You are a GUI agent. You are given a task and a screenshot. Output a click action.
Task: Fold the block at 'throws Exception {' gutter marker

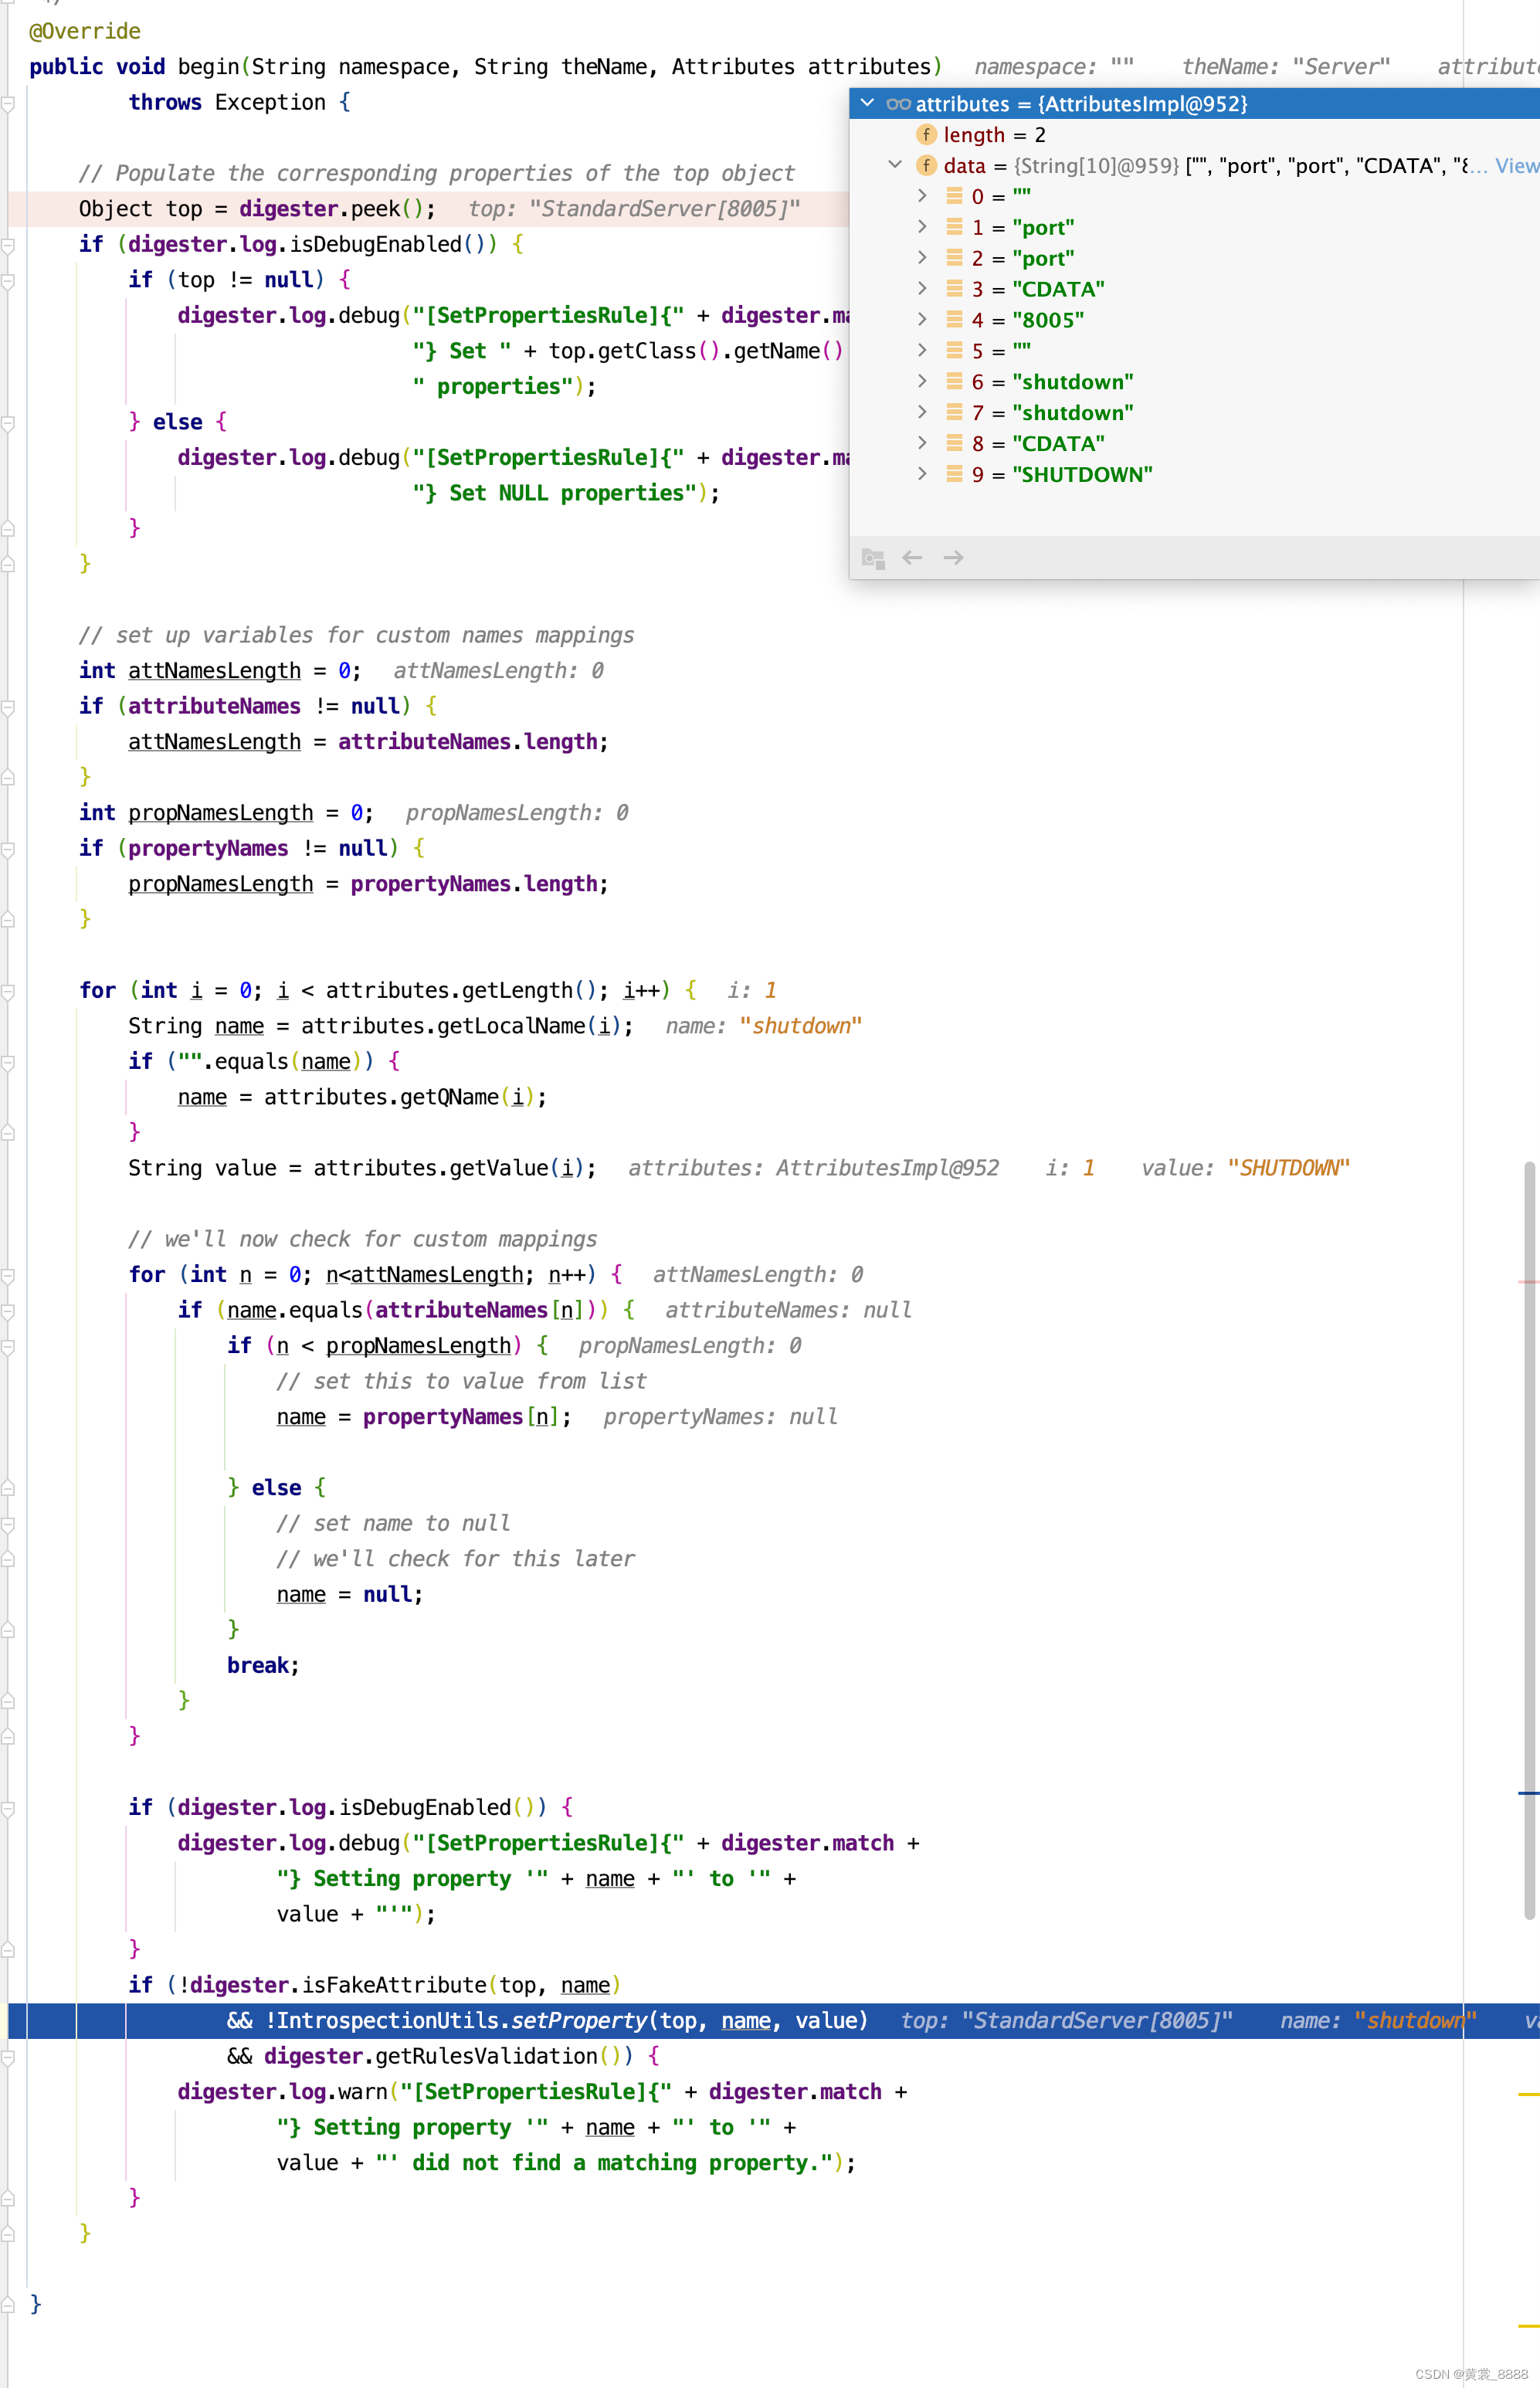click(x=8, y=103)
